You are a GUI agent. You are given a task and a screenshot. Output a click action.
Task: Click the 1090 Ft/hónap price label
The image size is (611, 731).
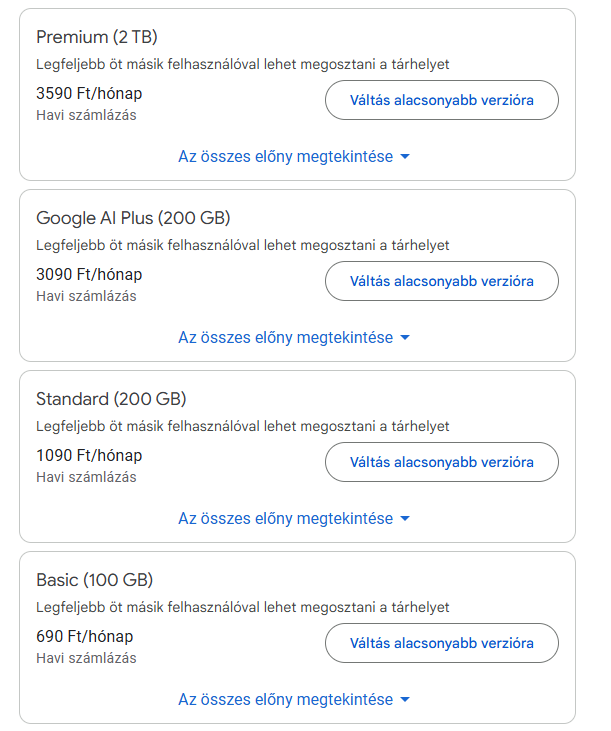(x=89, y=455)
